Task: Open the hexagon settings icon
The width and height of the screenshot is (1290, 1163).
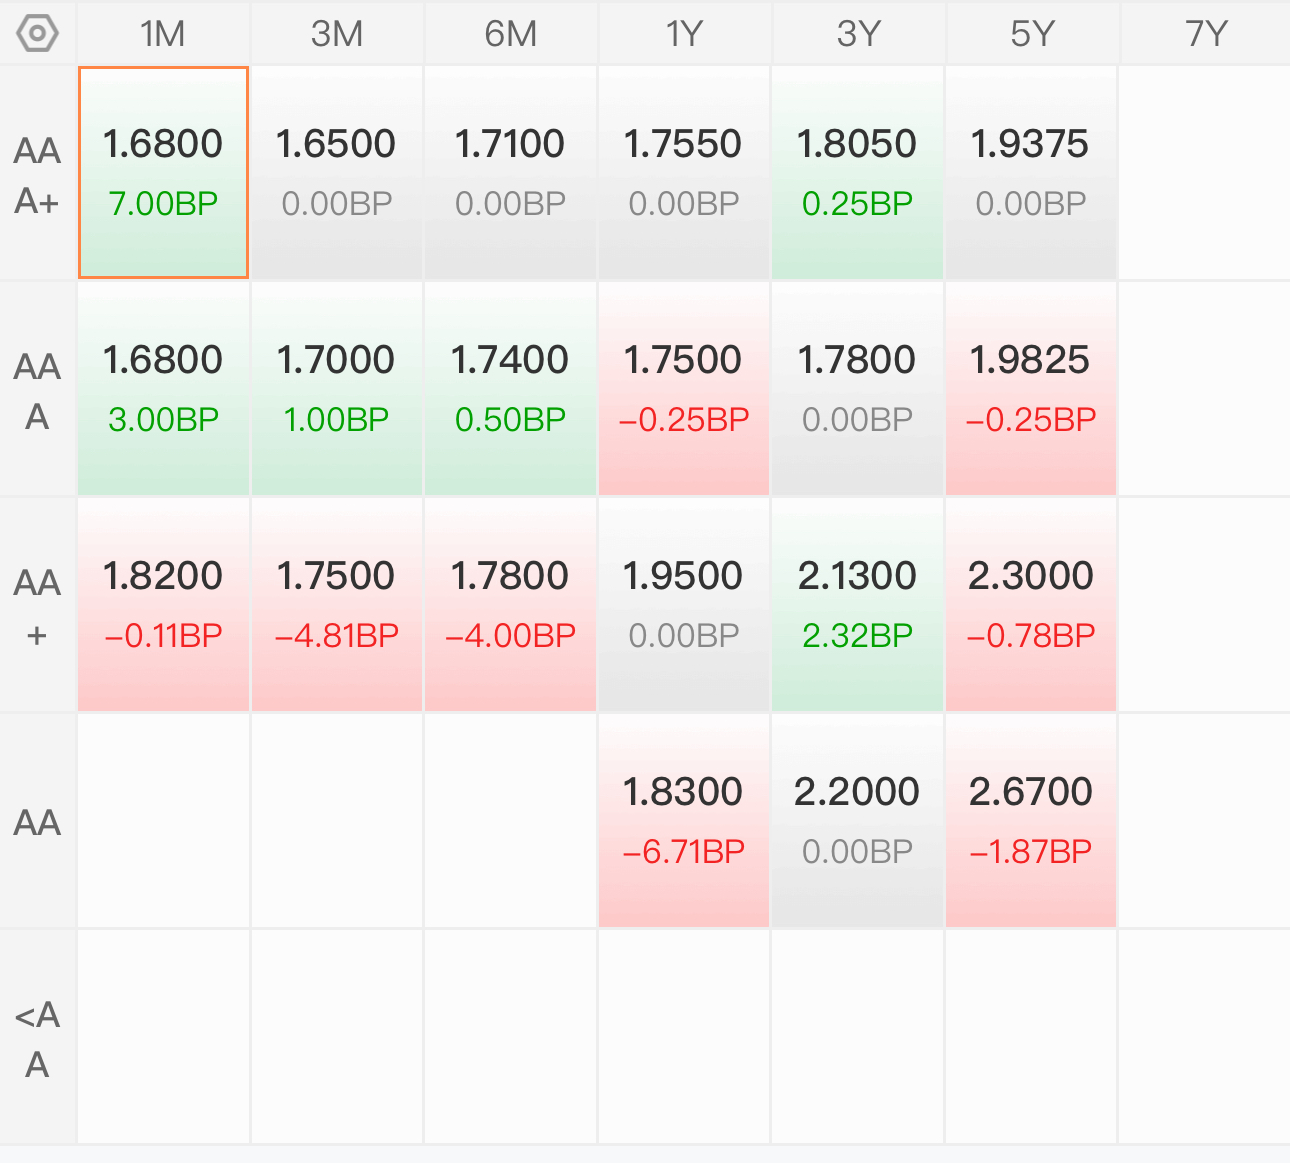Action: (x=37, y=34)
